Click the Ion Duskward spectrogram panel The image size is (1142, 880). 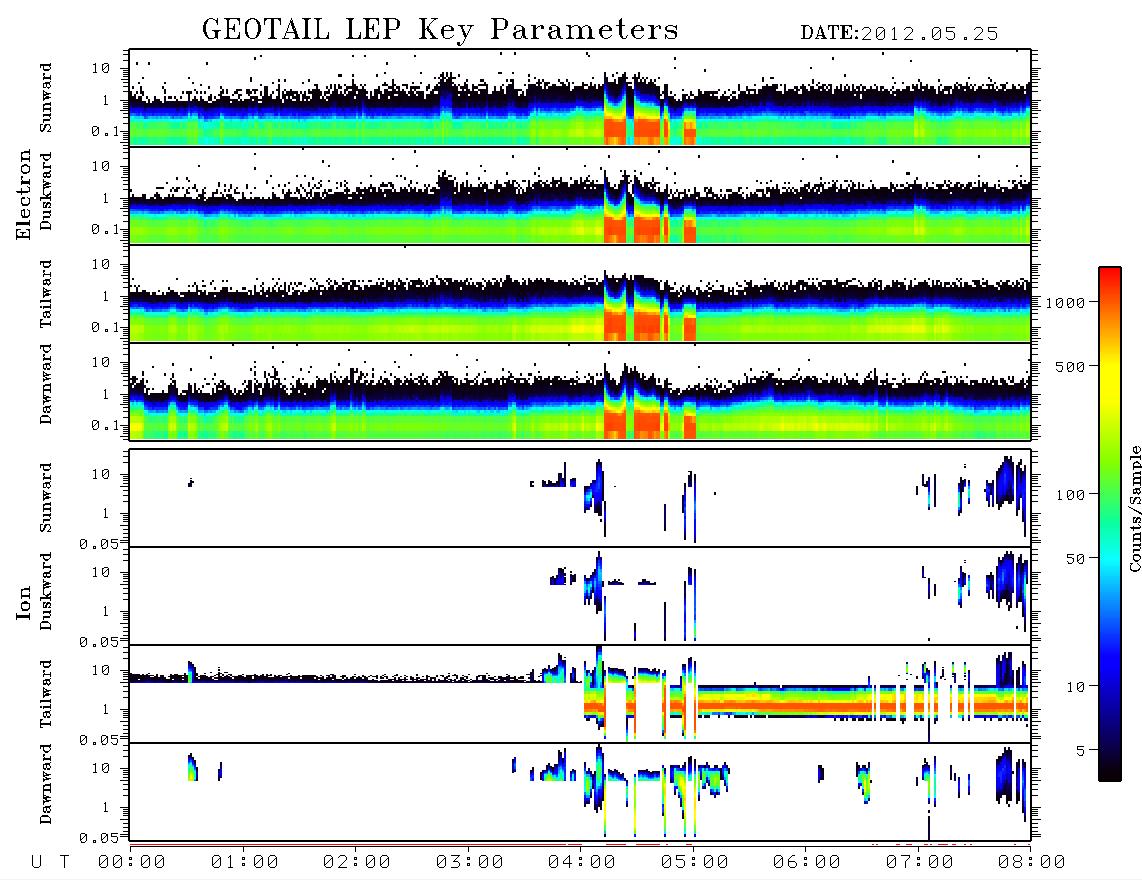click(580, 596)
